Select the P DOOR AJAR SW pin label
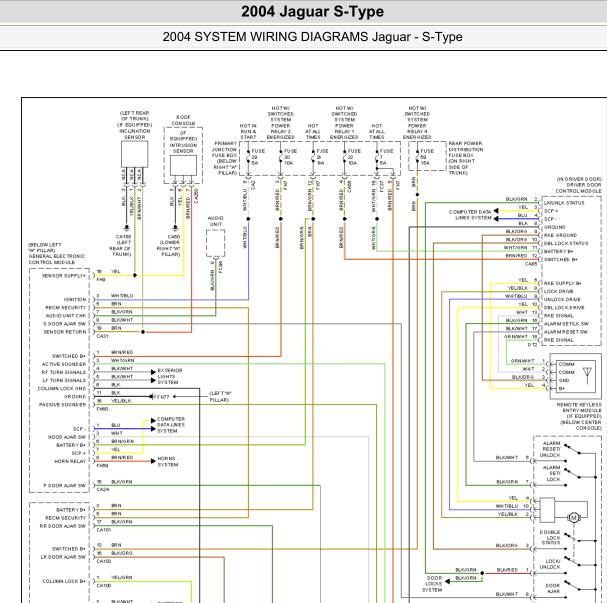The image size is (607, 603). click(x=65, y=485)
